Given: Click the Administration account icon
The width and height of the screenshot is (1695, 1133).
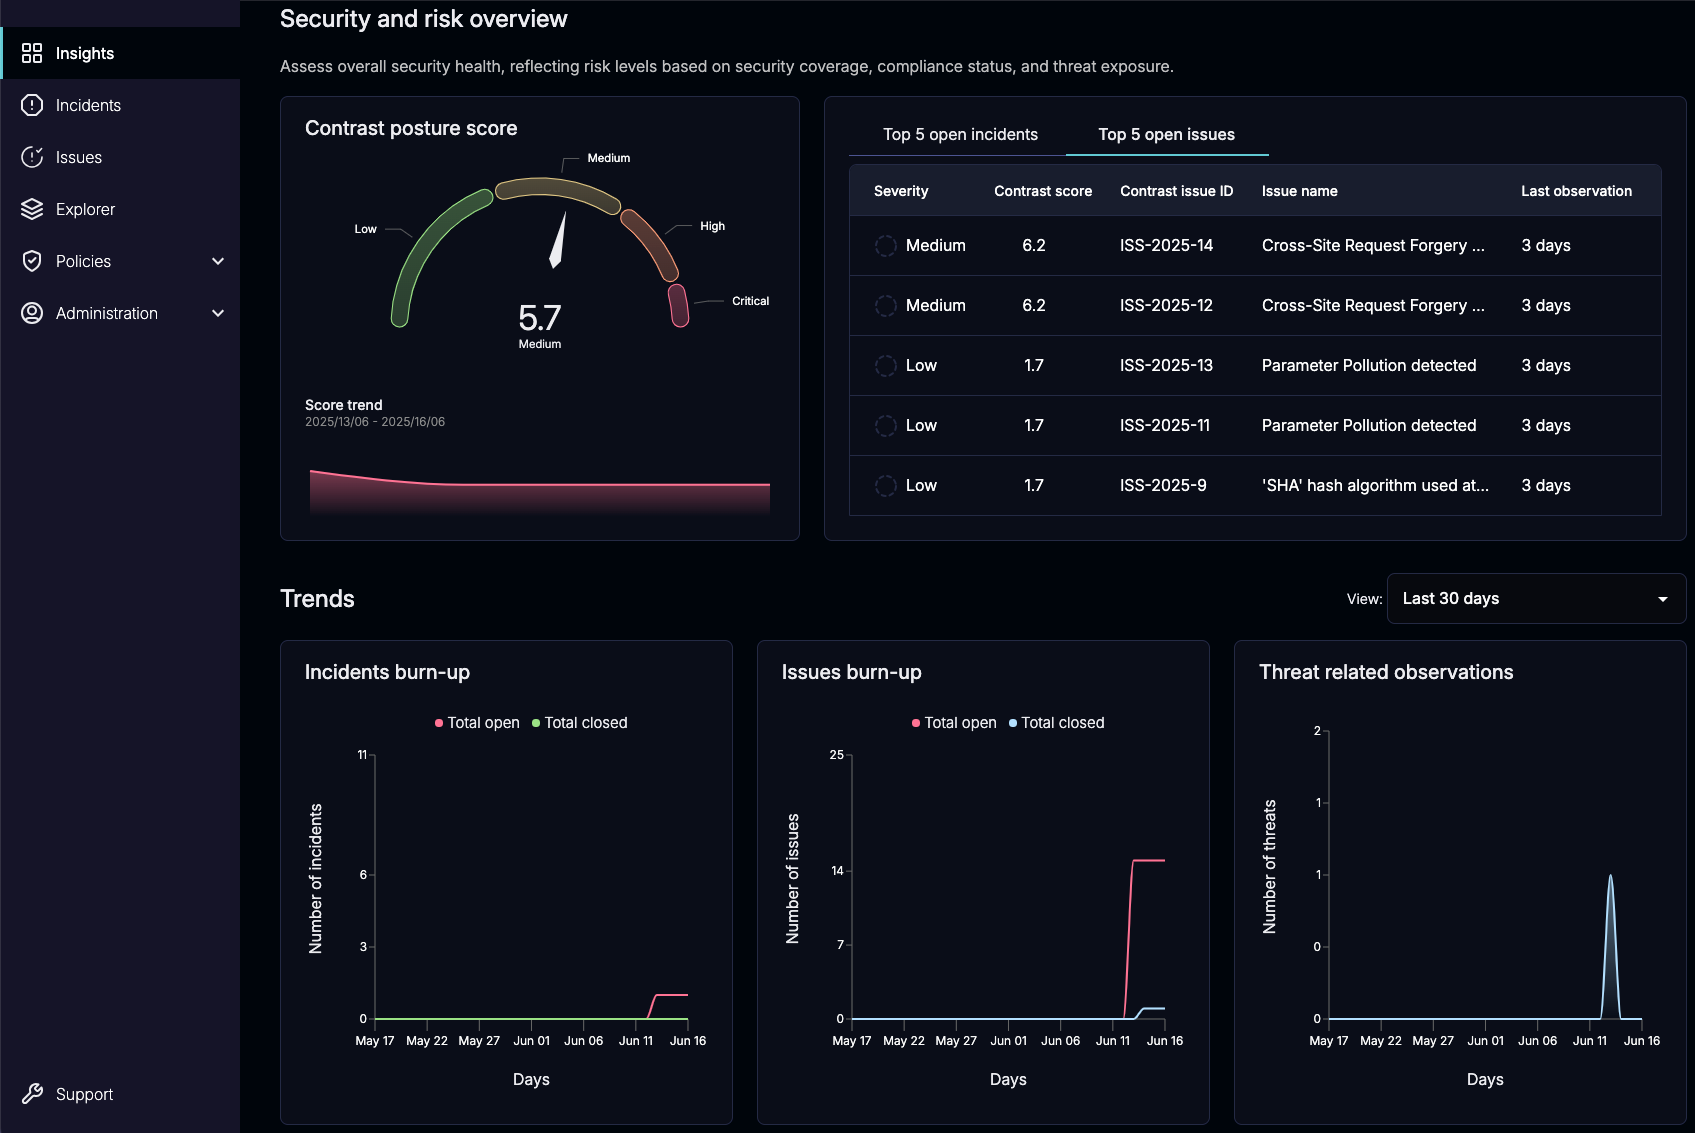Looking at the screenshot, I should [32, 313].
